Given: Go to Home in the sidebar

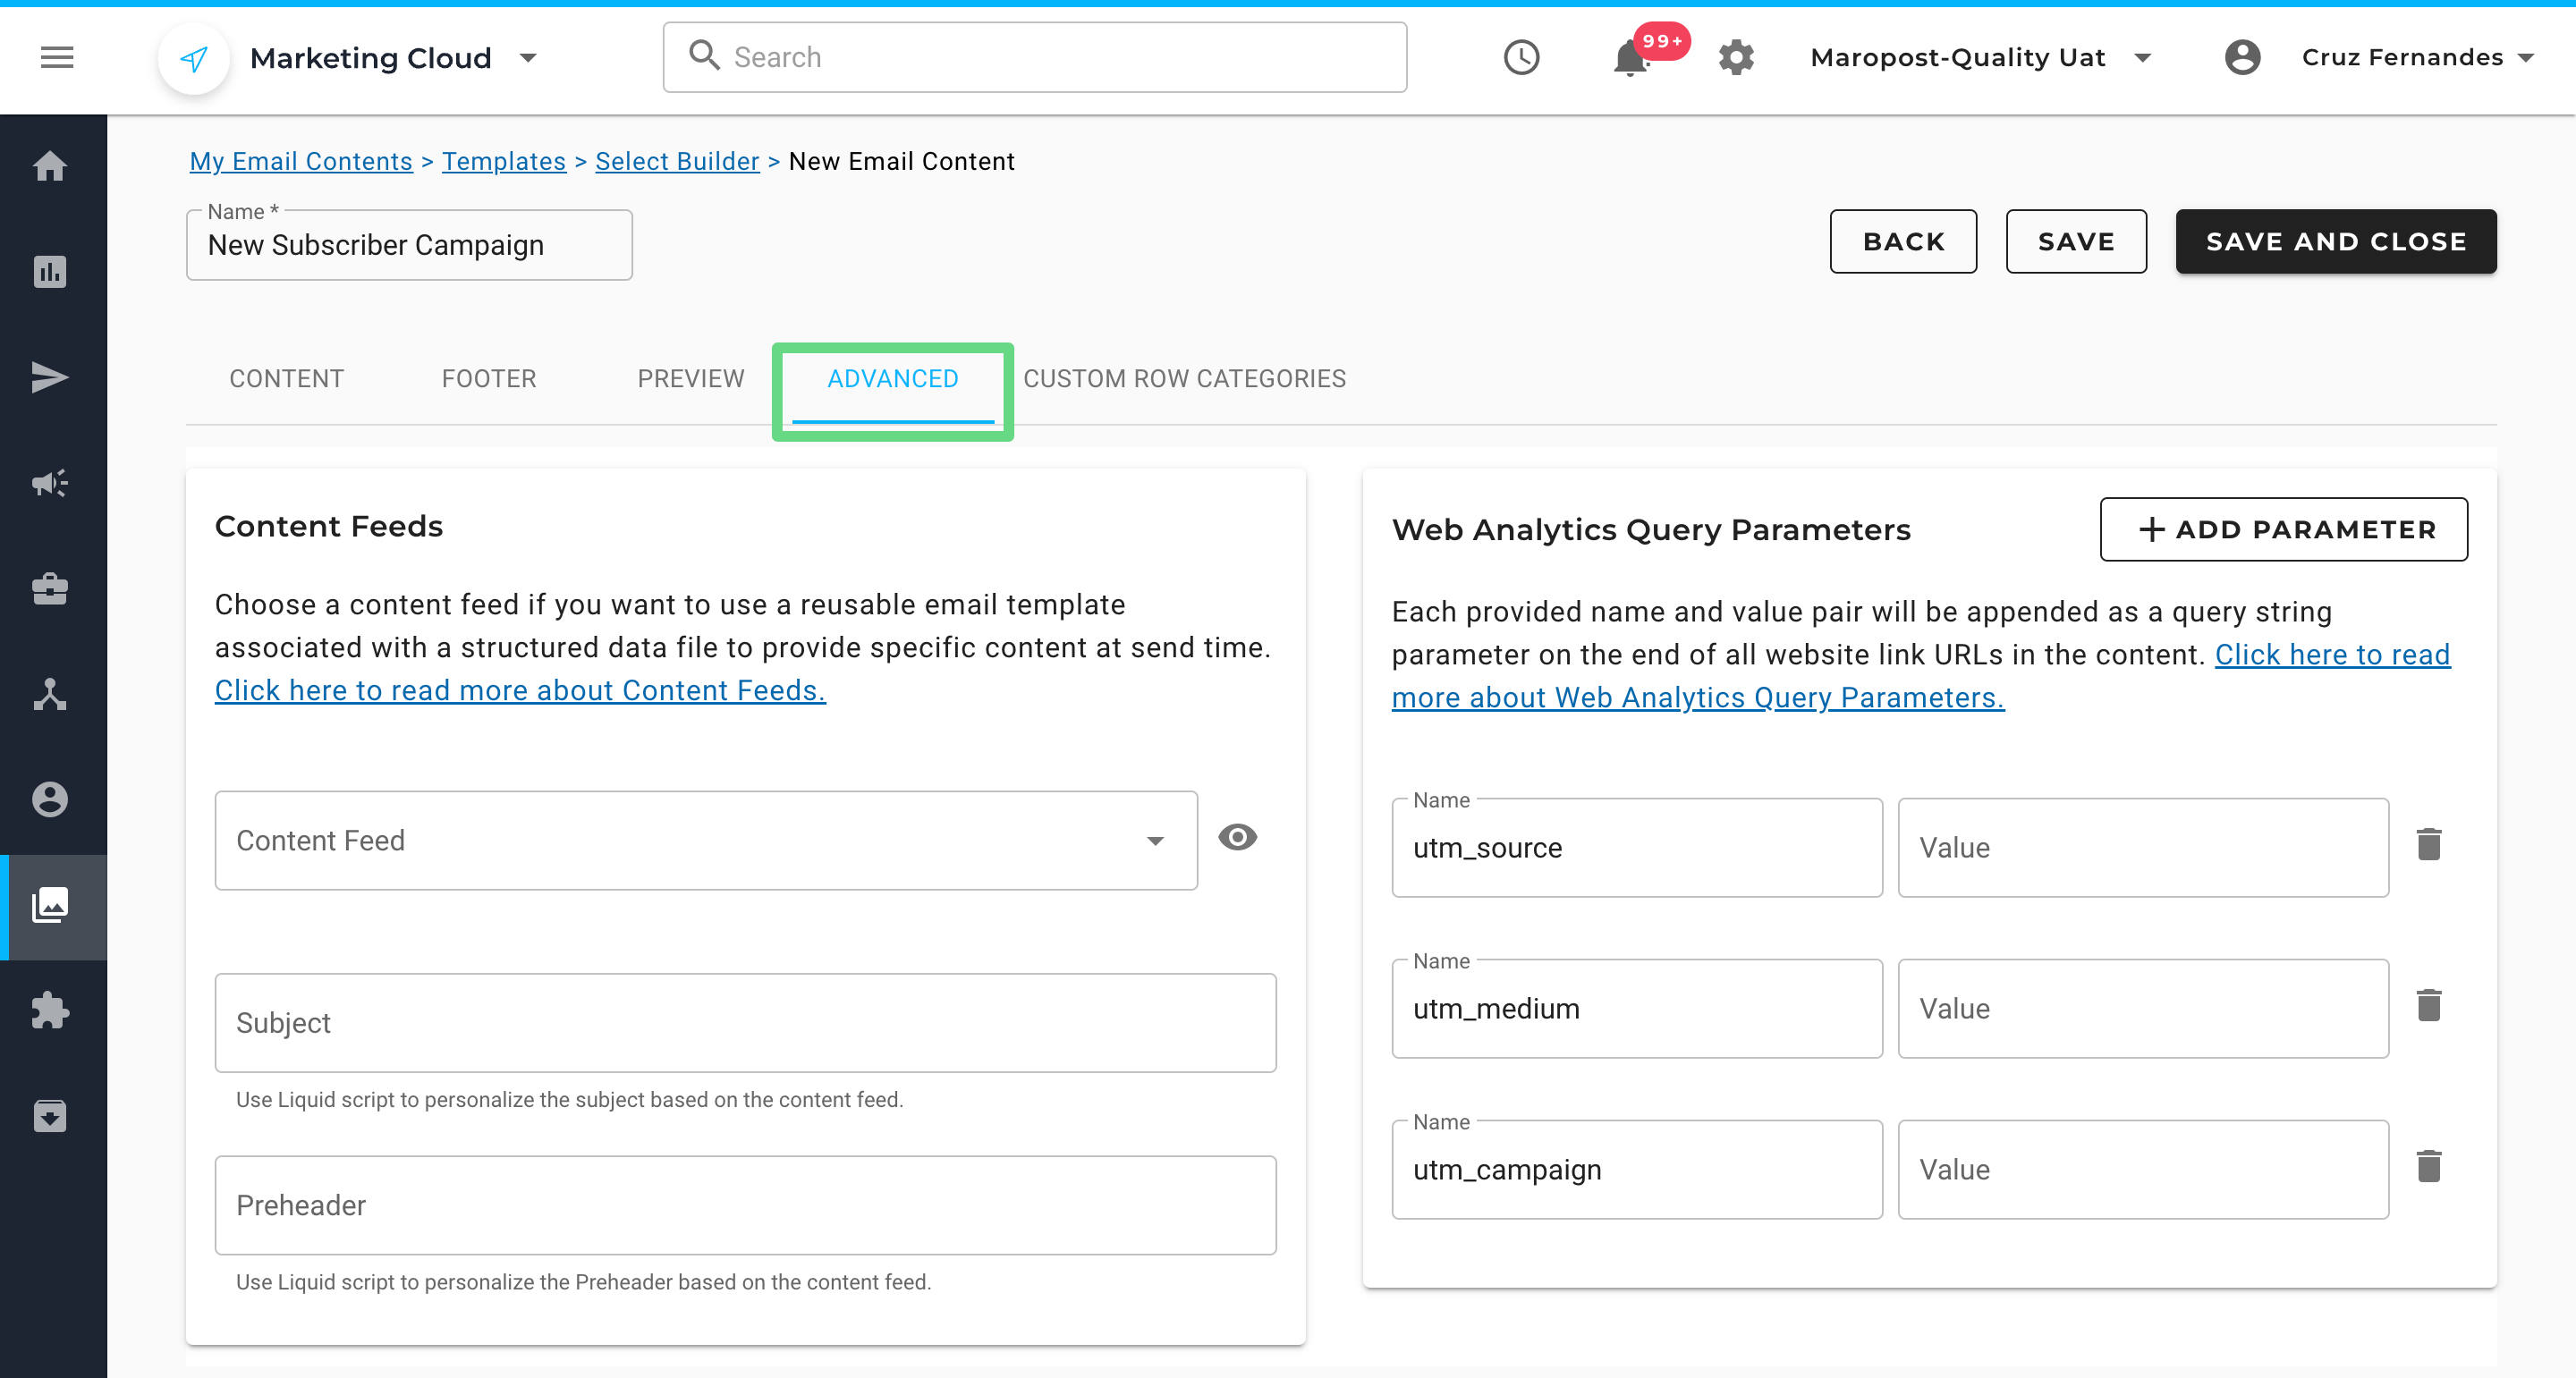Looking at the screenshot, I should (50, 166).
